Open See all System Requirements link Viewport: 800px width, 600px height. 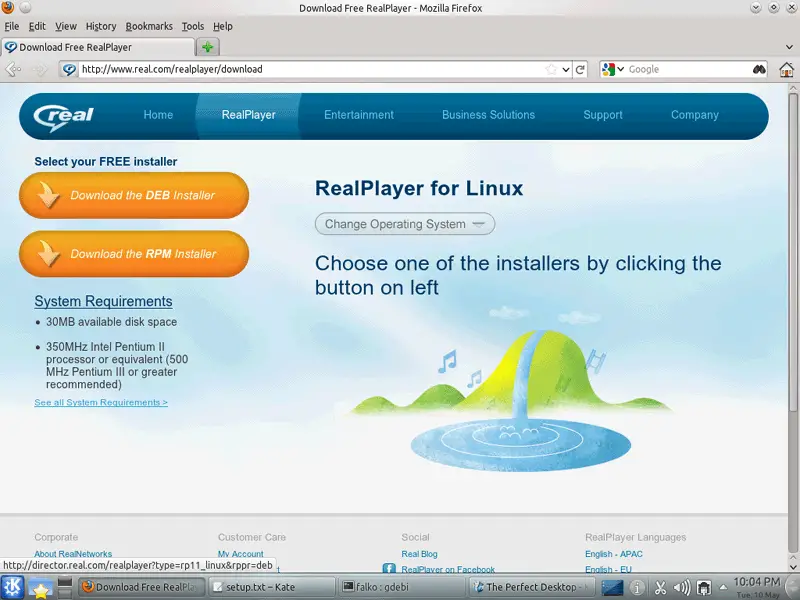(101, 403)
